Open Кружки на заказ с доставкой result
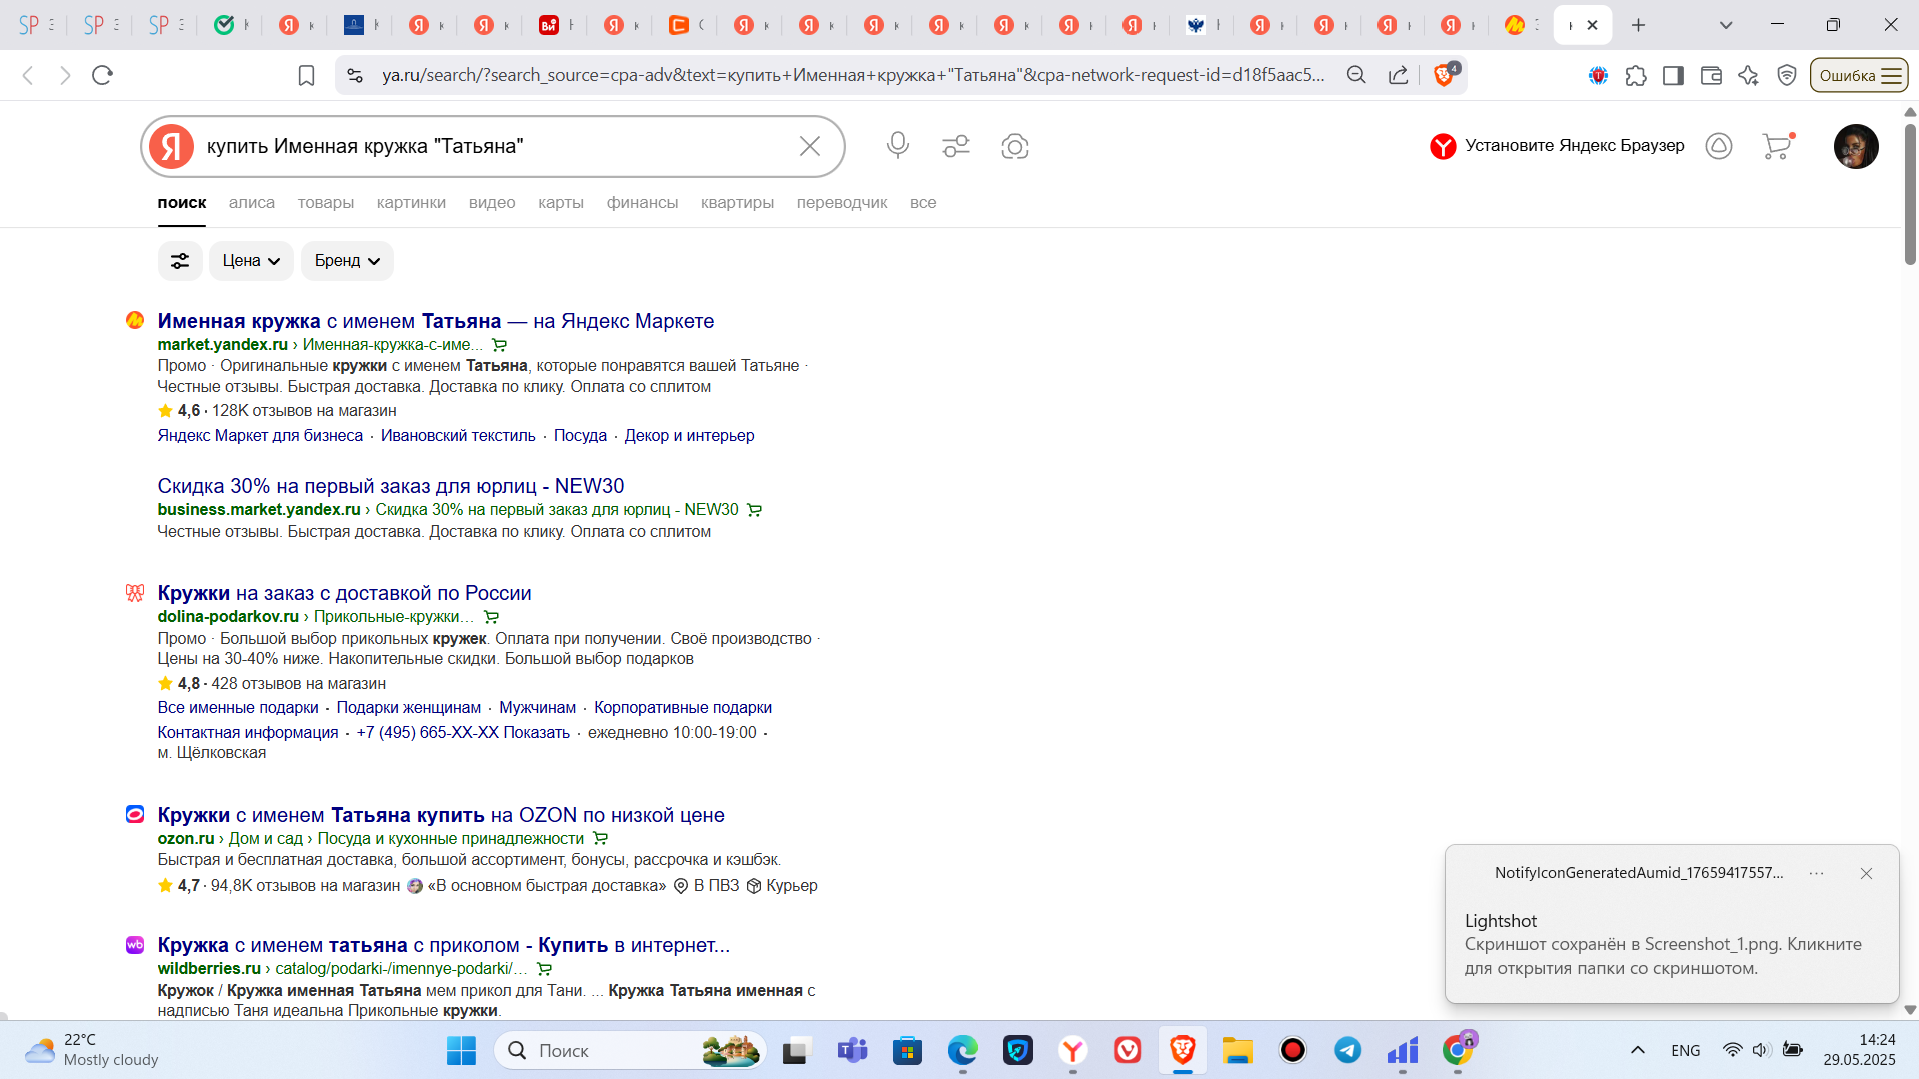1919x1079 pixels. click(x=344, y=593)
